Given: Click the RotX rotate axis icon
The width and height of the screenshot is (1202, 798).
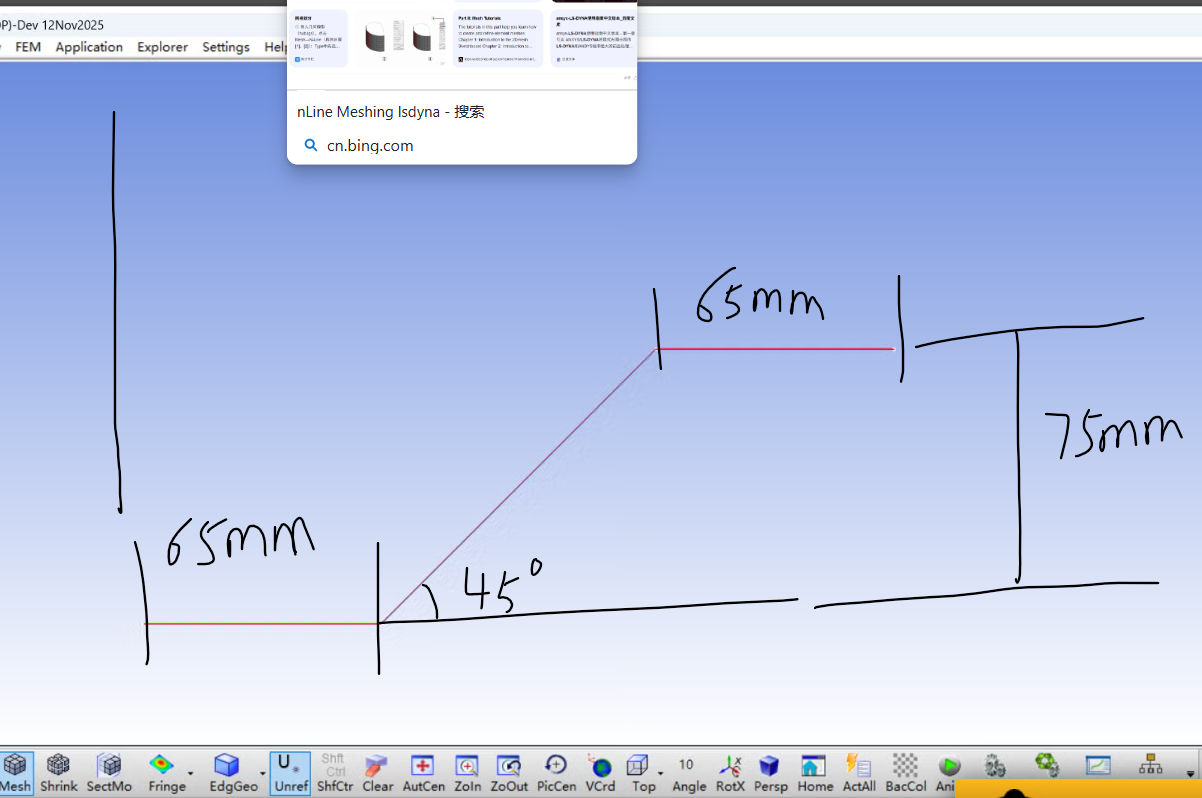Looking at the screenshot, I should point(730,772).
